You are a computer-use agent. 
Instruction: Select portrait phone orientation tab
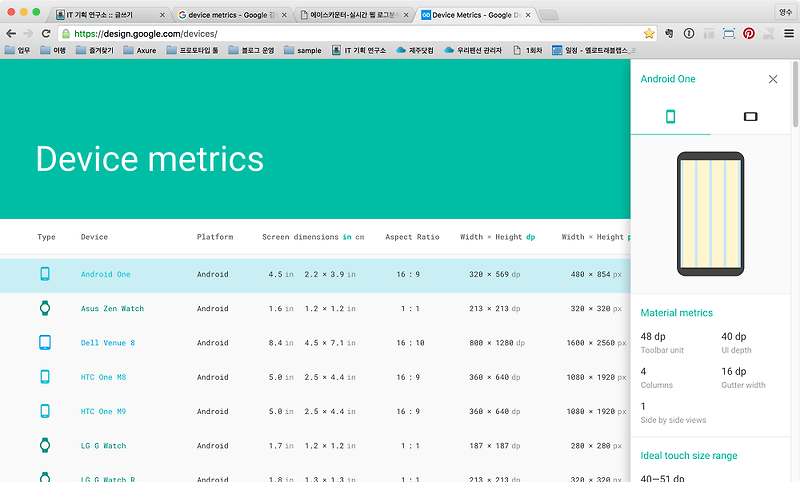pos(670,117)
